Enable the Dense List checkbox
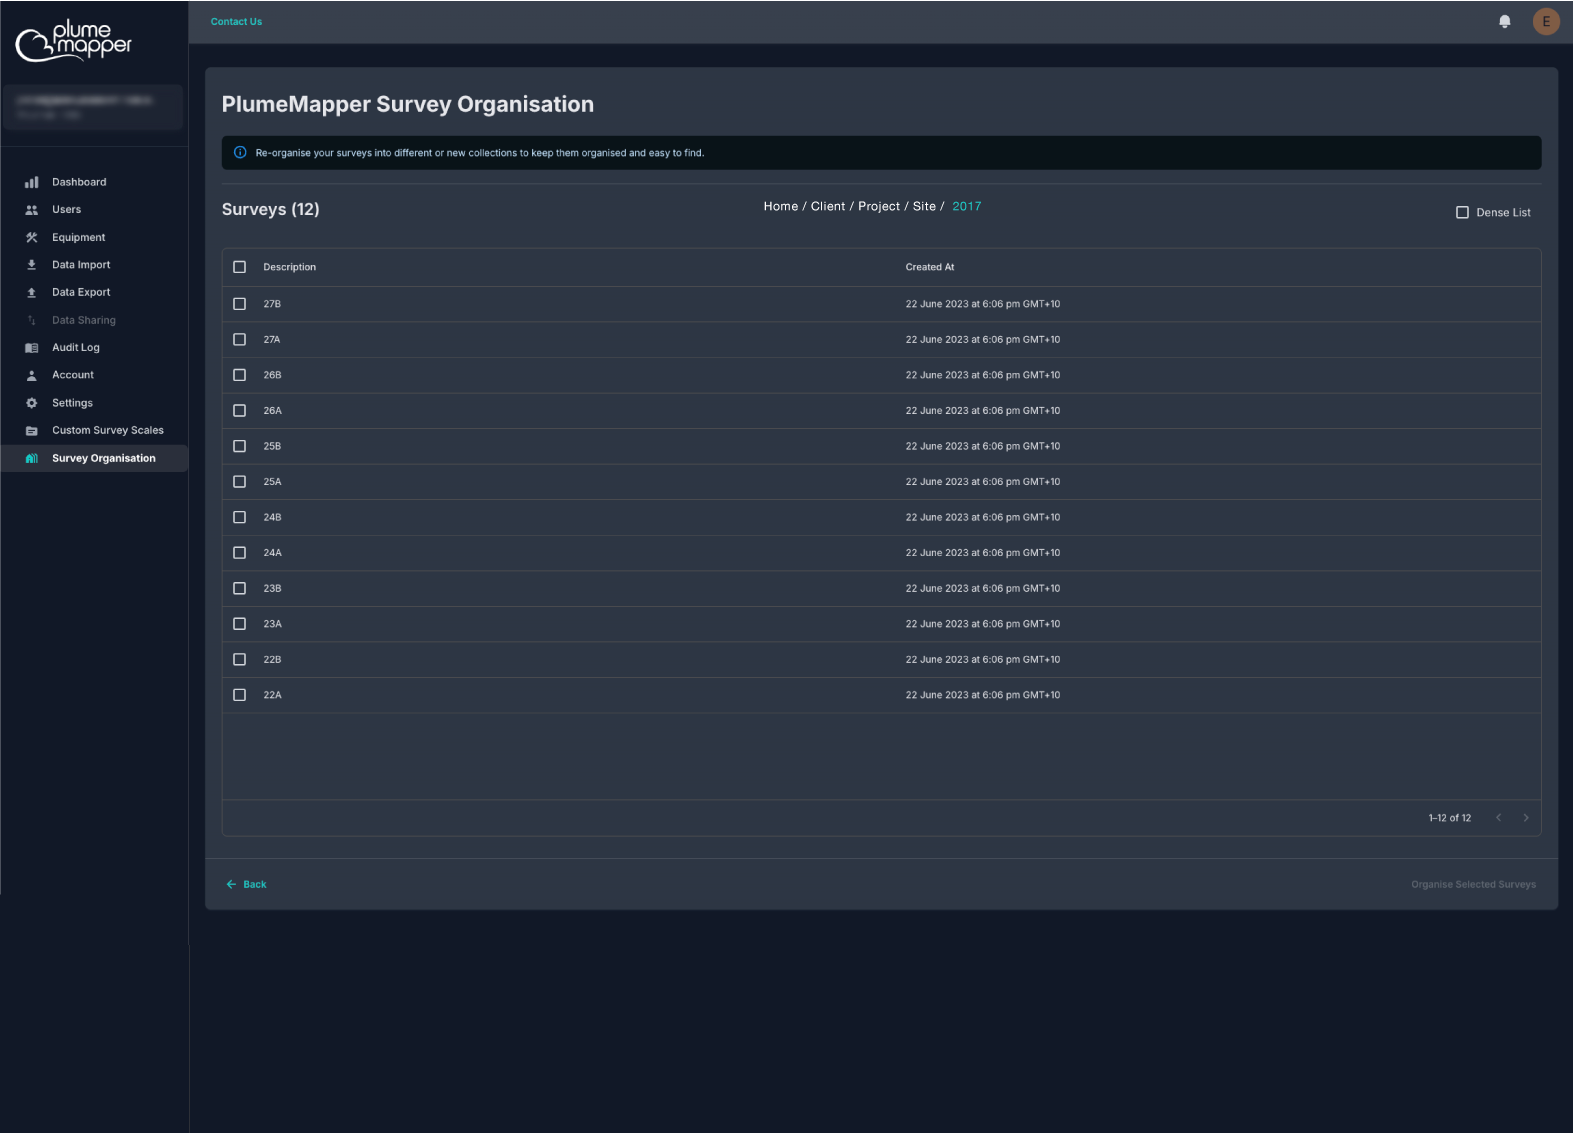This screenshot has width=1573, height=1133. click(x=1462, y=213)
